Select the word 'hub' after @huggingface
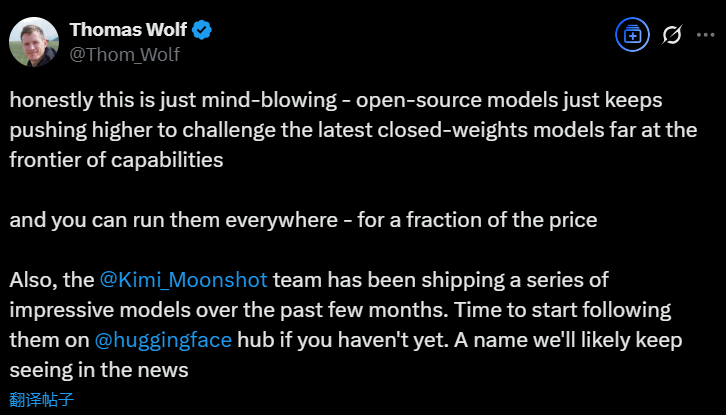The image size is (726, 415). click(x=255, y=340)
